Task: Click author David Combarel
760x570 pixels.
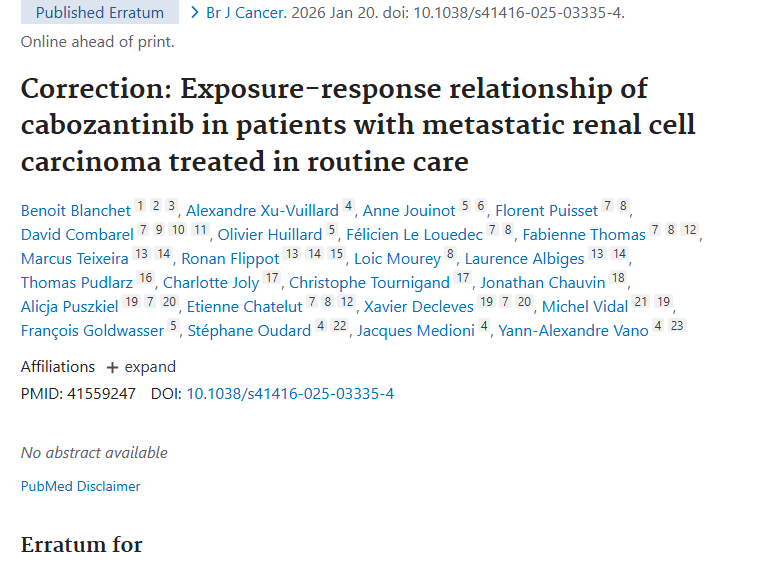Action: pos(77,234)
